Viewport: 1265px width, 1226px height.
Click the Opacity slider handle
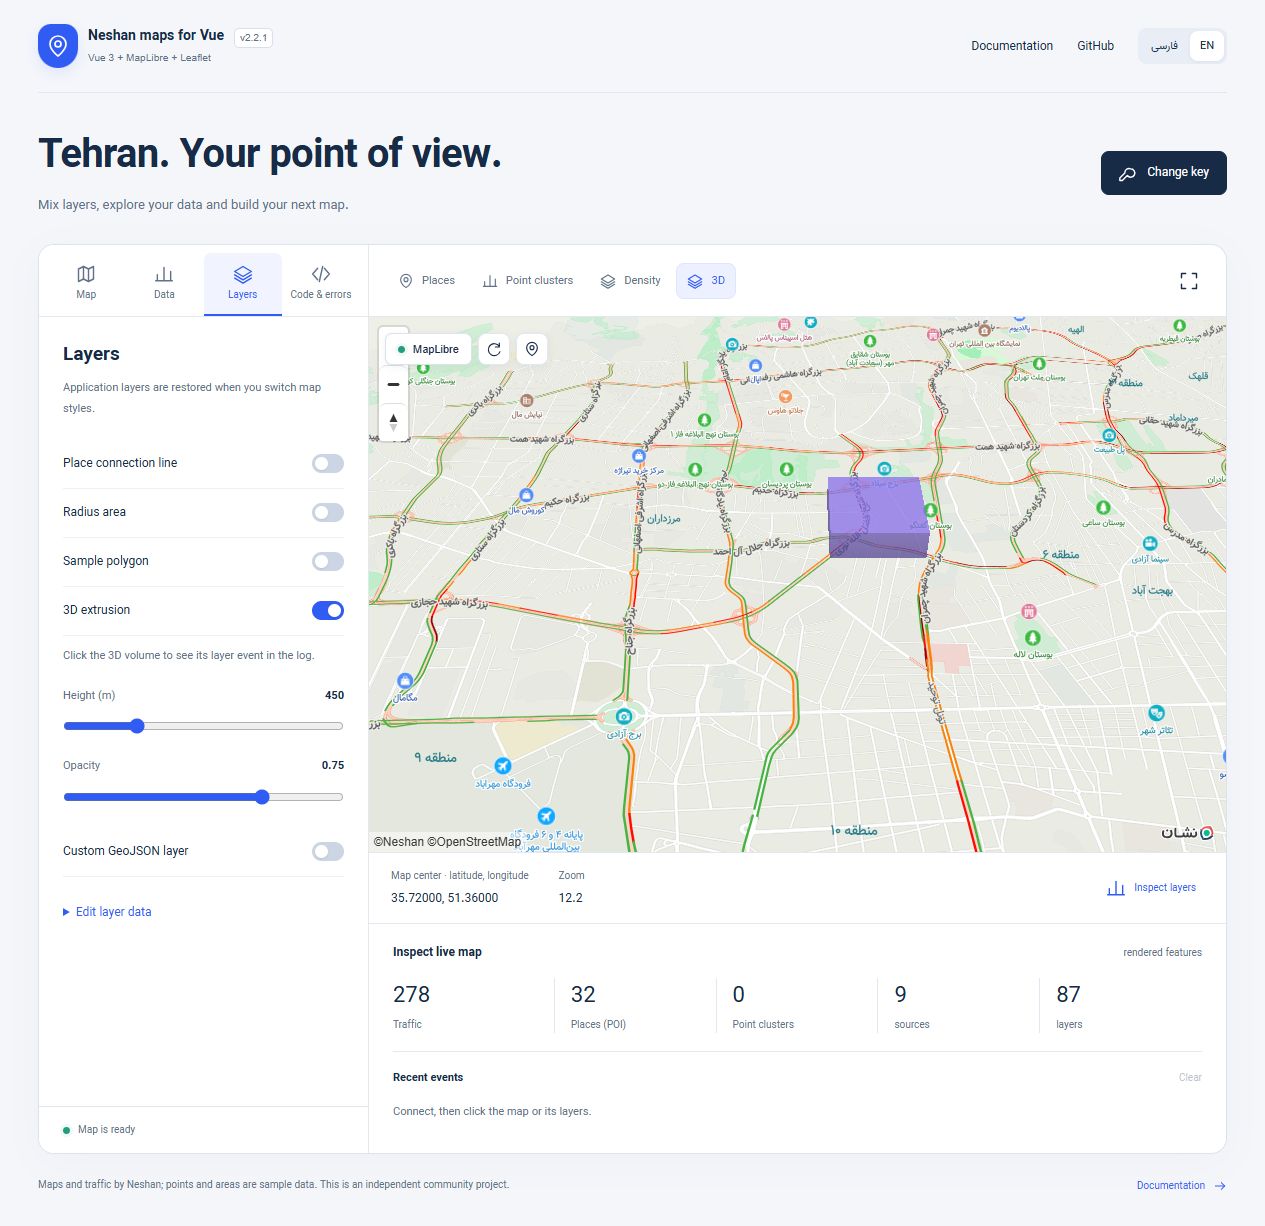(262, 797)
